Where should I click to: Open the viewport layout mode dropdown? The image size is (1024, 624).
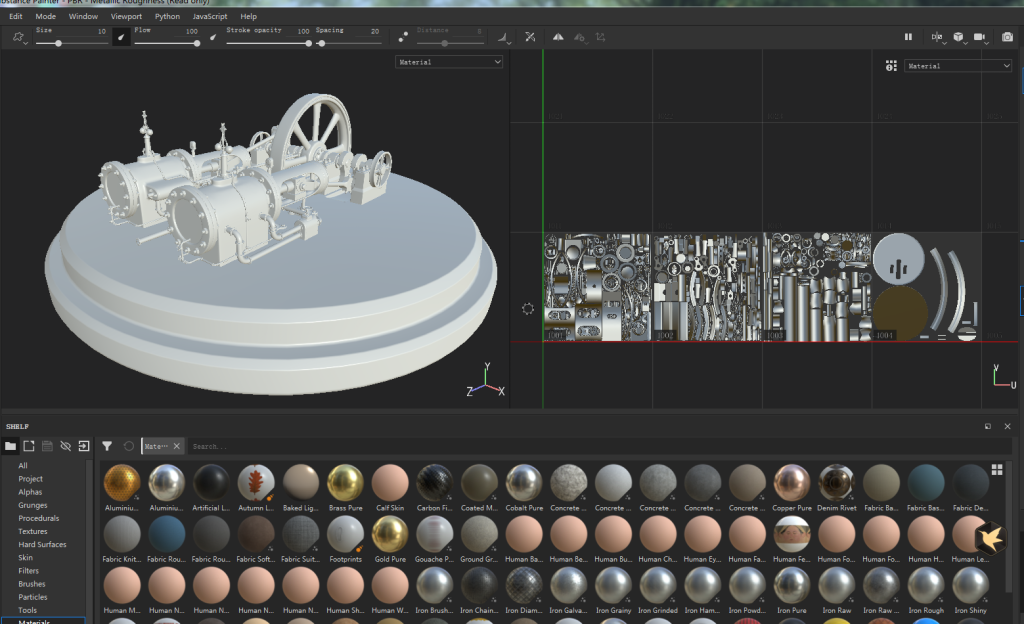pyautogui.click(x=937, y=38)
